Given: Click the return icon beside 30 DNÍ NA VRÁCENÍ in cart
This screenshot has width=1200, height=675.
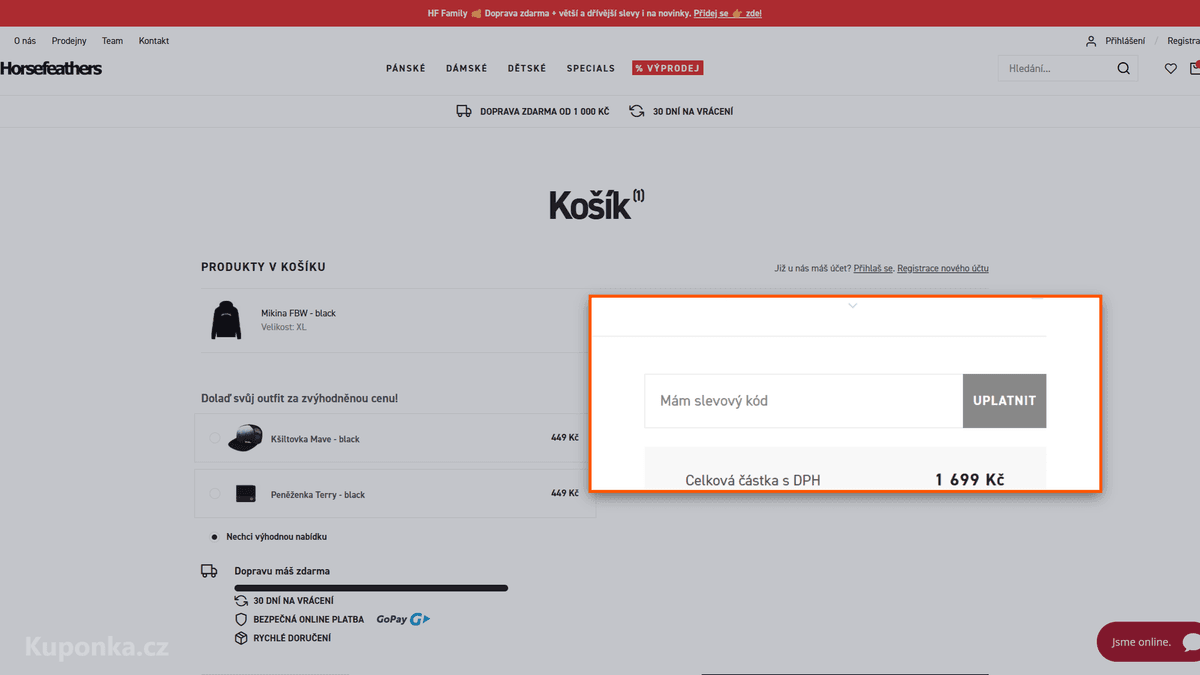Looking at the screenshot, I should 241,601.
